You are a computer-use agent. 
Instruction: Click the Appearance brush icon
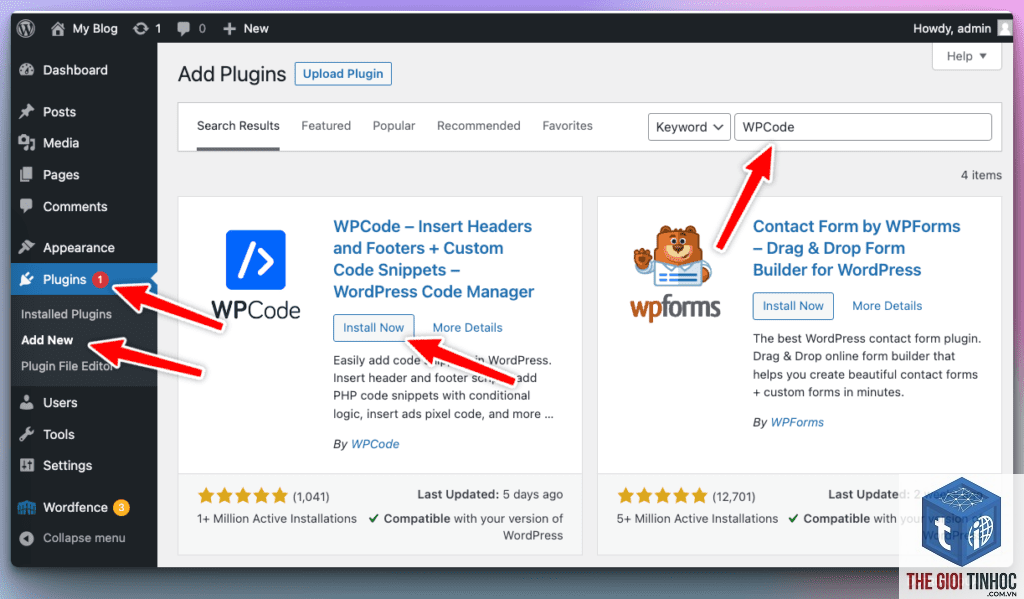[x=27, y=247]
